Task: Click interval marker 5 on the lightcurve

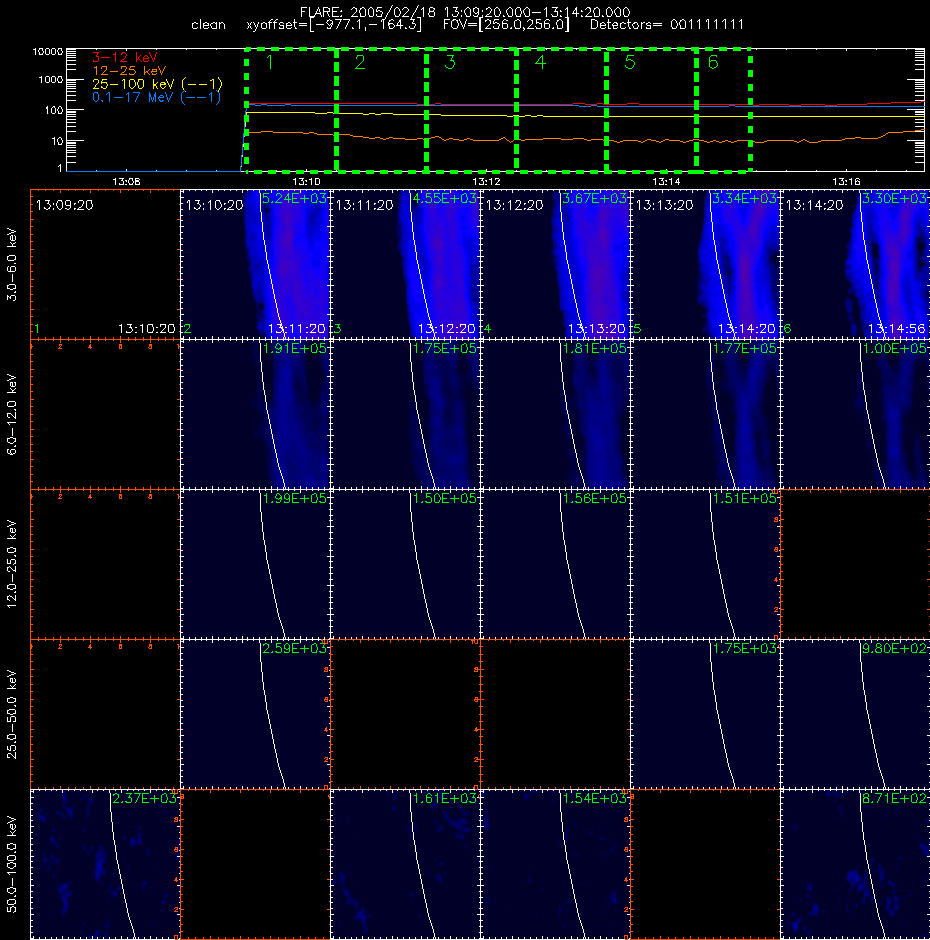Action: coord(630,62)
